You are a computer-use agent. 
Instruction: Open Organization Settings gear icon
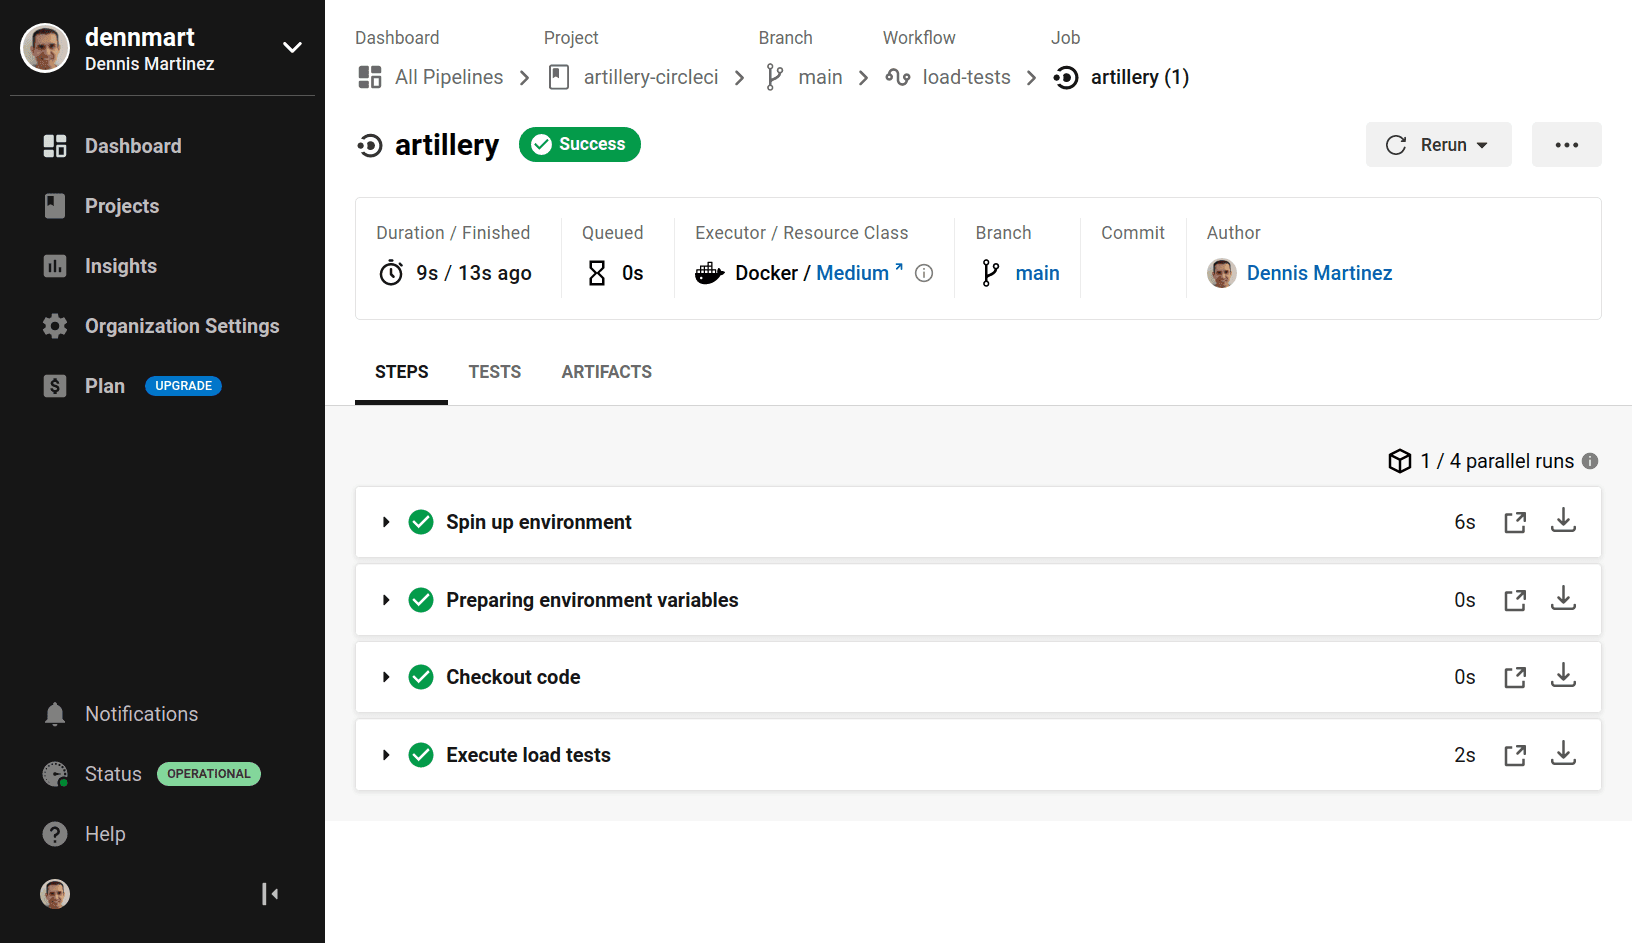tap(54, 326)
